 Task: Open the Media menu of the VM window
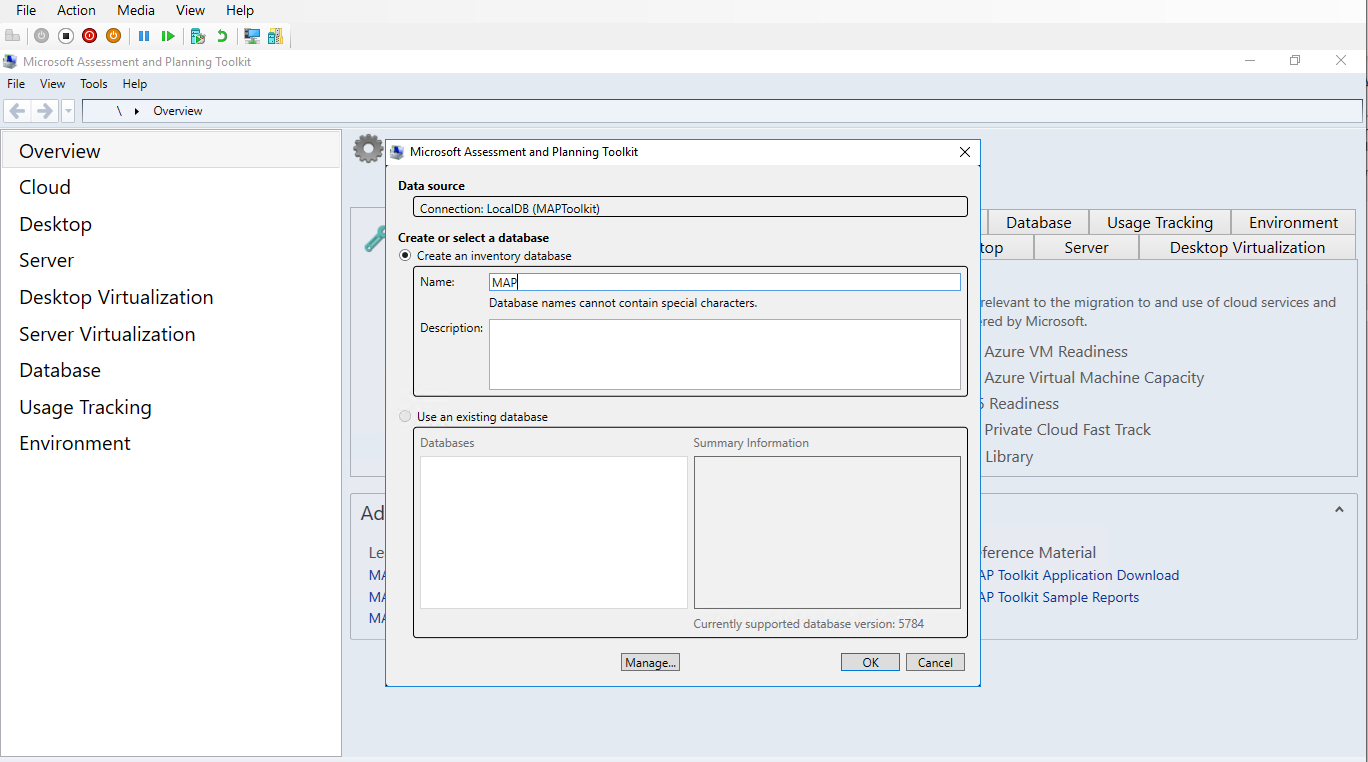[136, 10]
